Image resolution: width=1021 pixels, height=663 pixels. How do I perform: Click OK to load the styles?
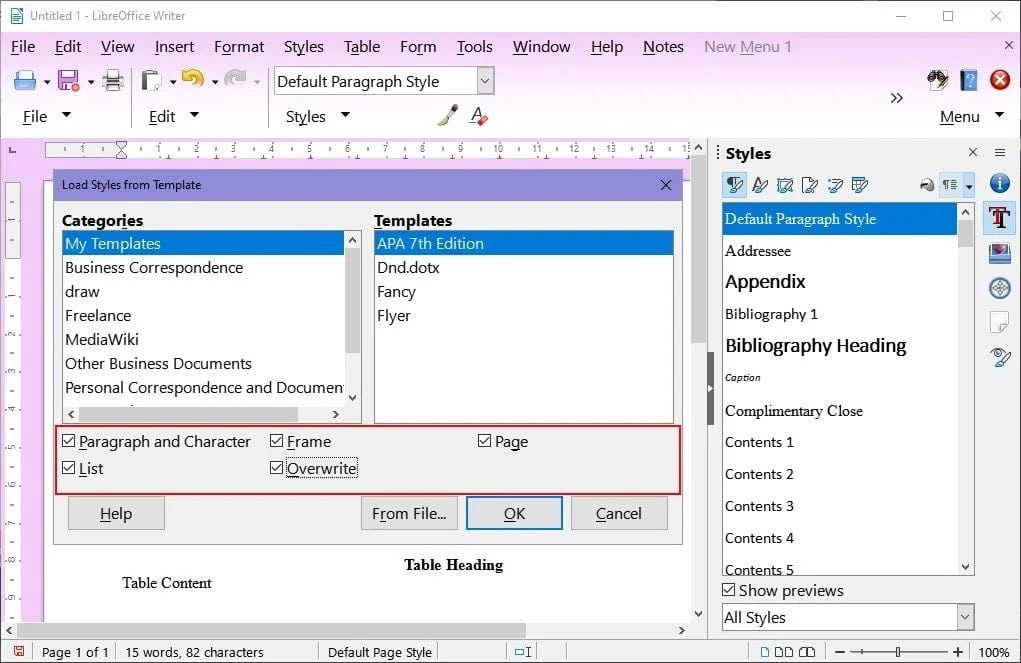tap(513, 513)
